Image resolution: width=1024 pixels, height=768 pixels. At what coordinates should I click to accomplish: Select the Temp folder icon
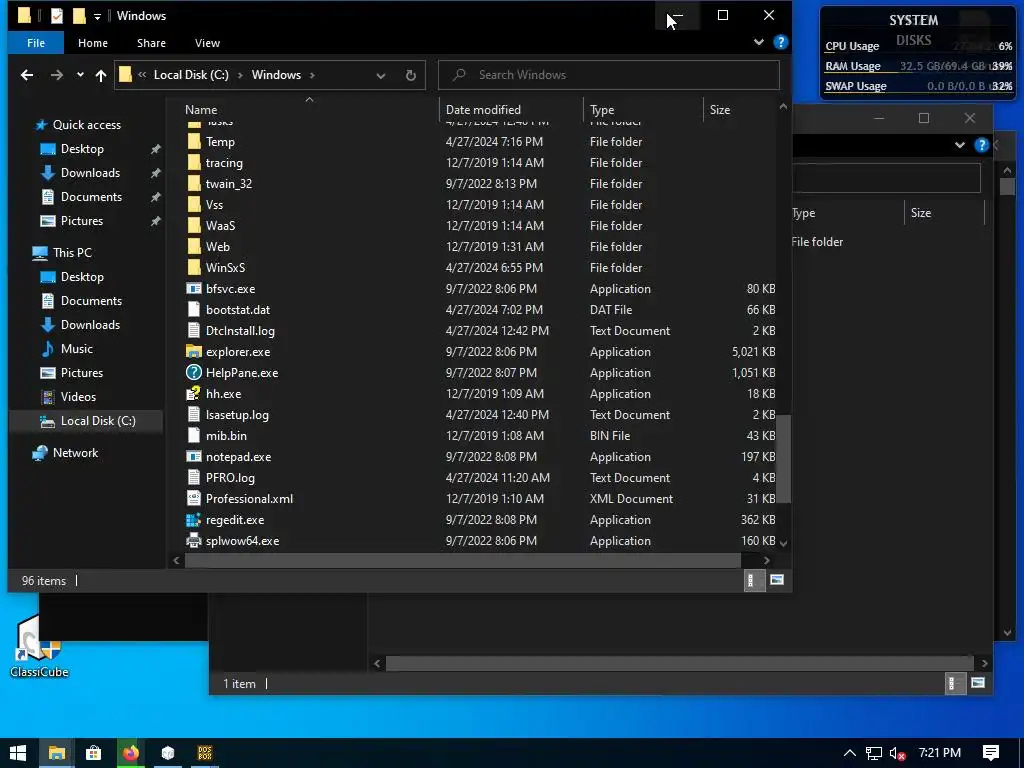[193, 142]
